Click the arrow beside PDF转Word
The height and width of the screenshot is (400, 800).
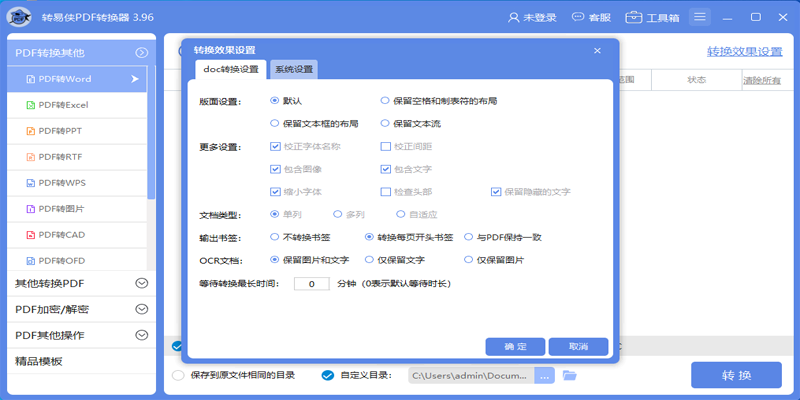pos(135,79)
